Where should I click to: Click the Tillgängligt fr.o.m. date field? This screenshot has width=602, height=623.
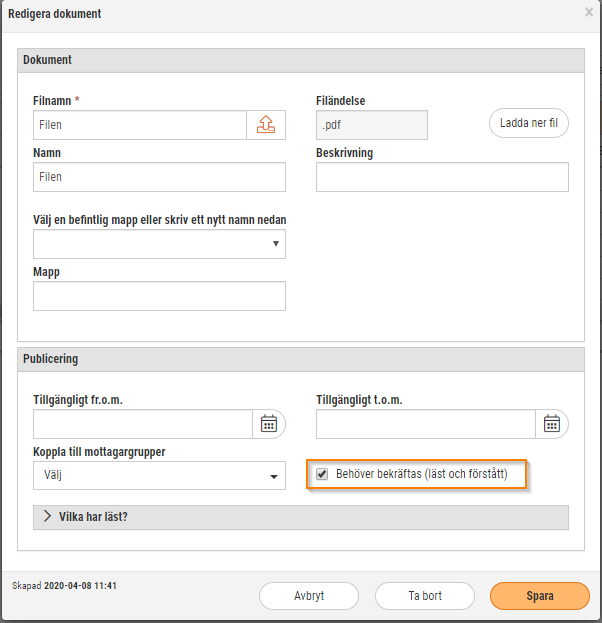[x=143, y=424]
